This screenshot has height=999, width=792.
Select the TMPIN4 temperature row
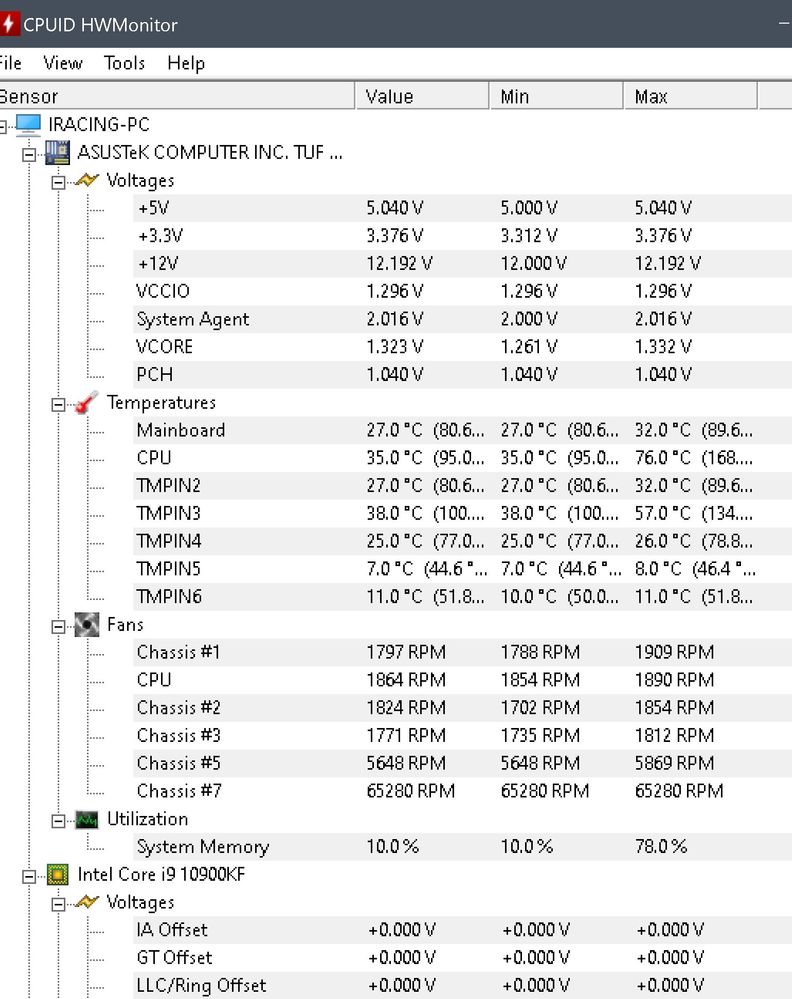[462, 541]
